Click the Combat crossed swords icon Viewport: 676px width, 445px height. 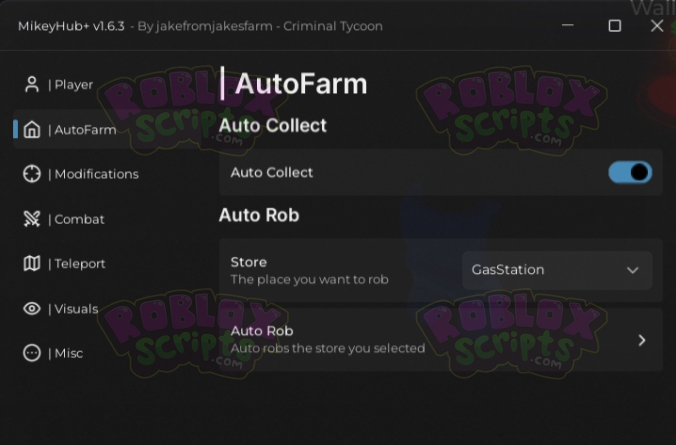(32, 219)
